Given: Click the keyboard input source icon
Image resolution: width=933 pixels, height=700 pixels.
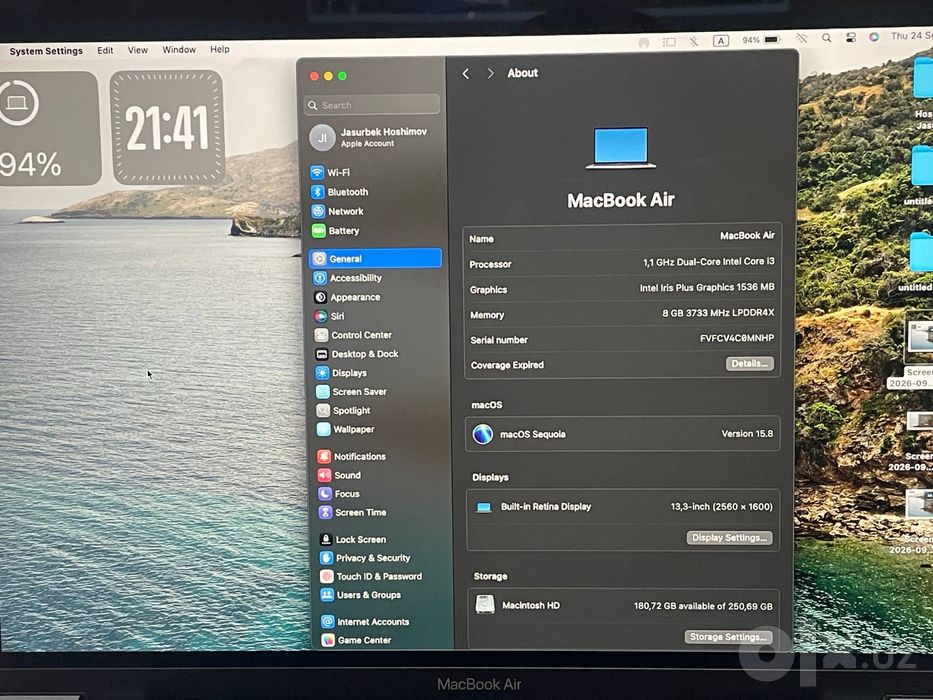Looking at the screenshot, I should [x=721, y=41].
